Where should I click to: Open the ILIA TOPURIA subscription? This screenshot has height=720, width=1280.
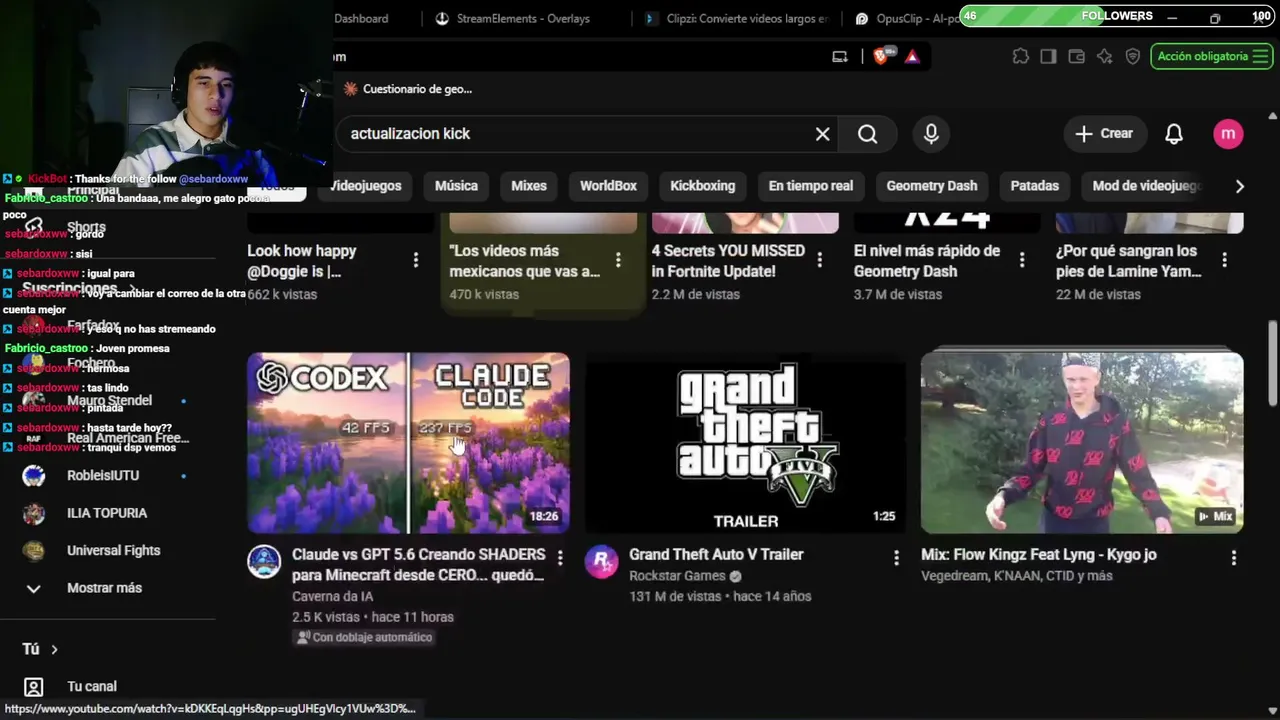(x=107, y=513)
